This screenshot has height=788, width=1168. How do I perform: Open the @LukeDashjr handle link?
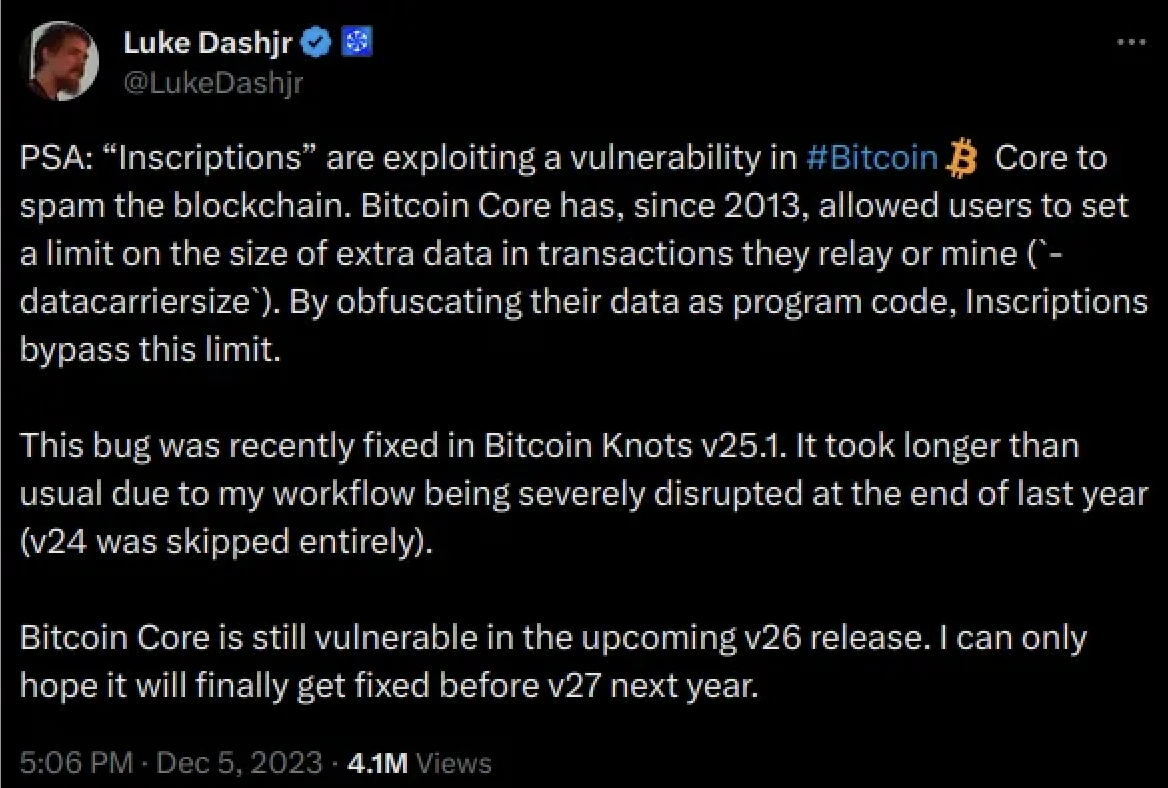pos(212,83)
